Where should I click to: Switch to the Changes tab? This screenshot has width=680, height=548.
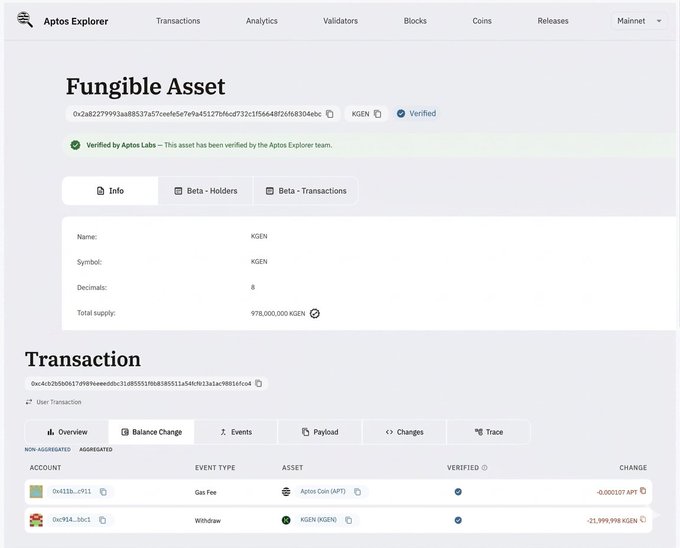(404, 432)
